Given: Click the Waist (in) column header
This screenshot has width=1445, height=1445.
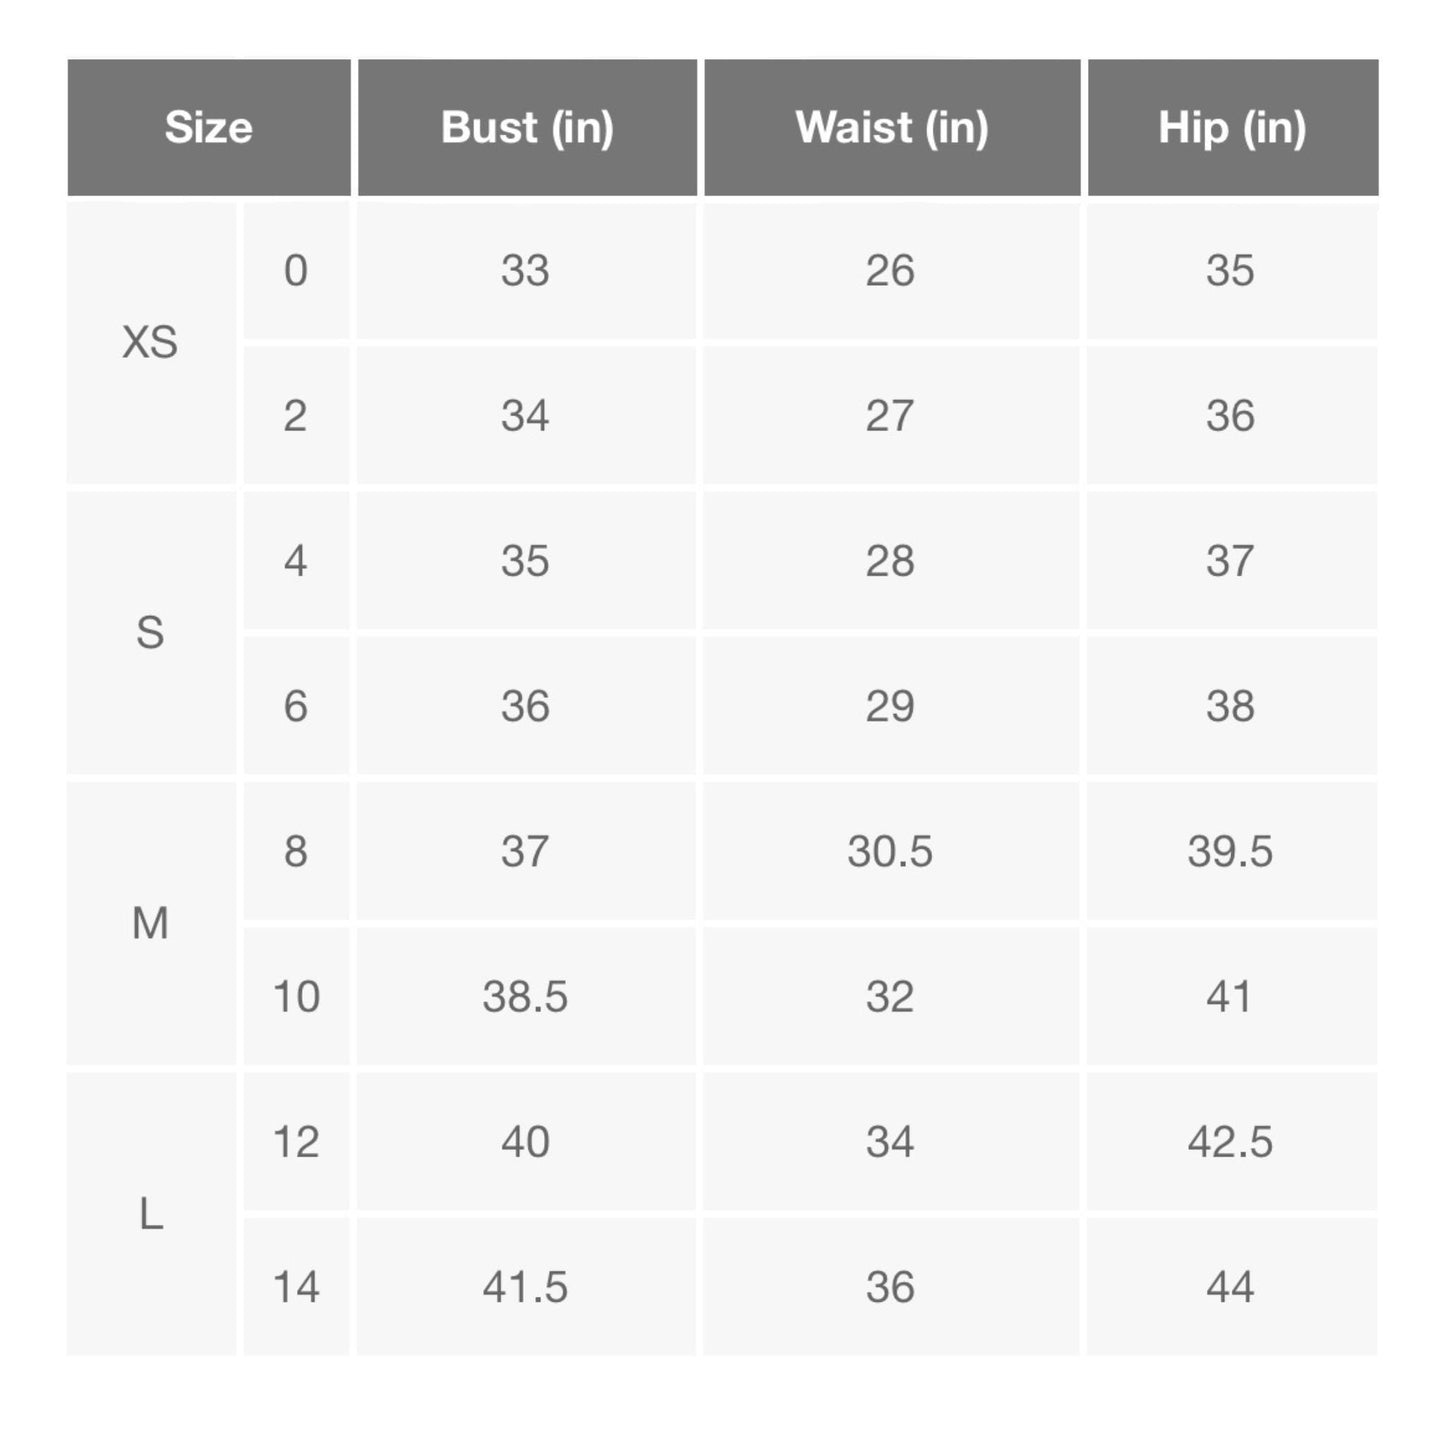Looking at the screenshot, I should (x=892, y=127).
